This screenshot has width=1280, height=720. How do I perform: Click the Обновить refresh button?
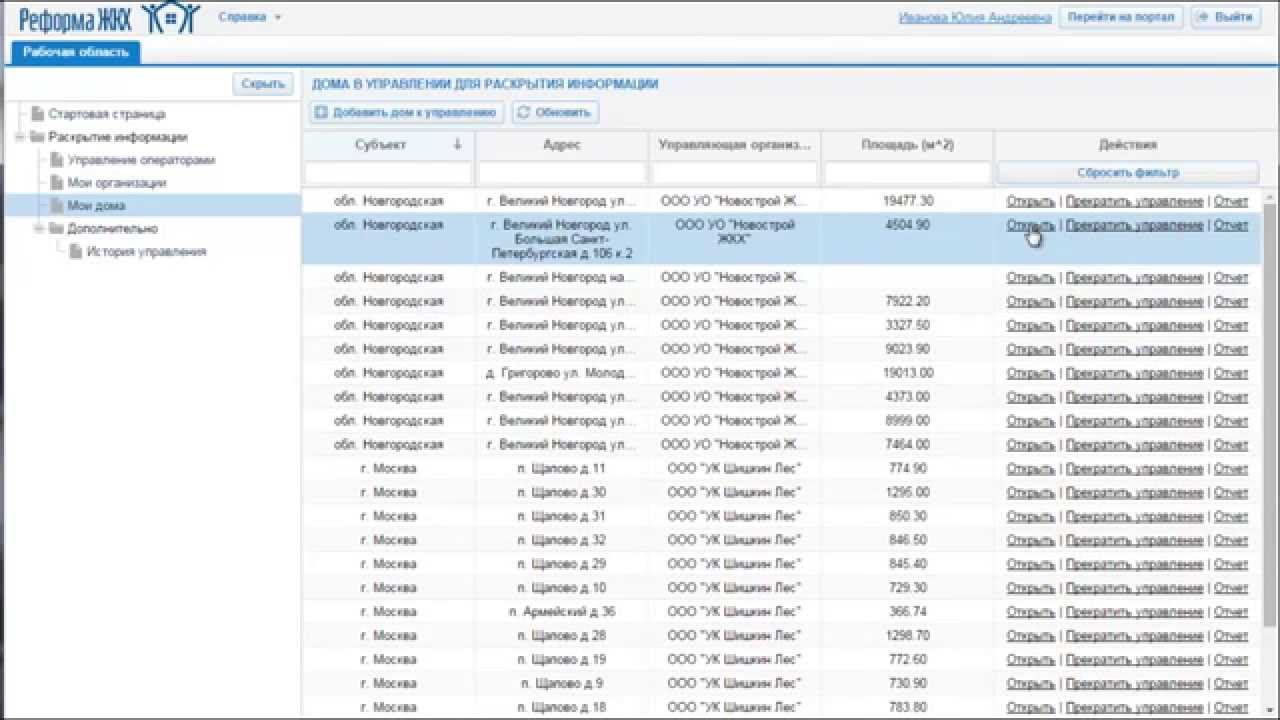[556, 113]
